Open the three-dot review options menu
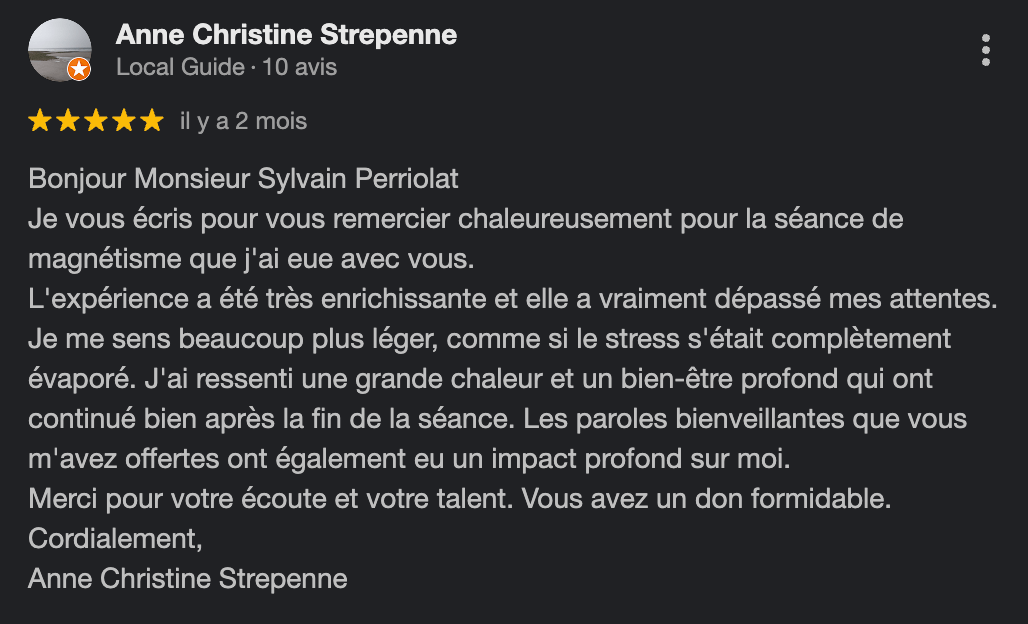 click(986, 49)
